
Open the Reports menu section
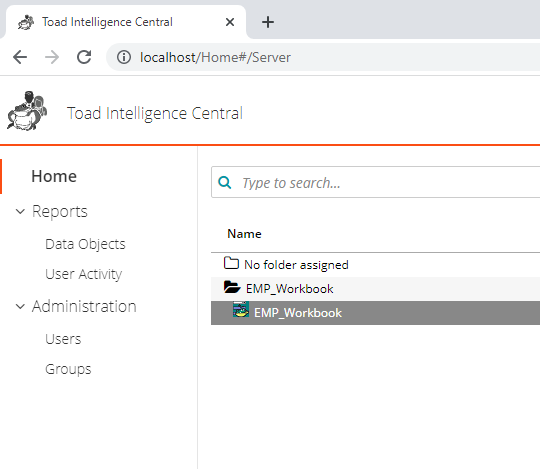60,211
